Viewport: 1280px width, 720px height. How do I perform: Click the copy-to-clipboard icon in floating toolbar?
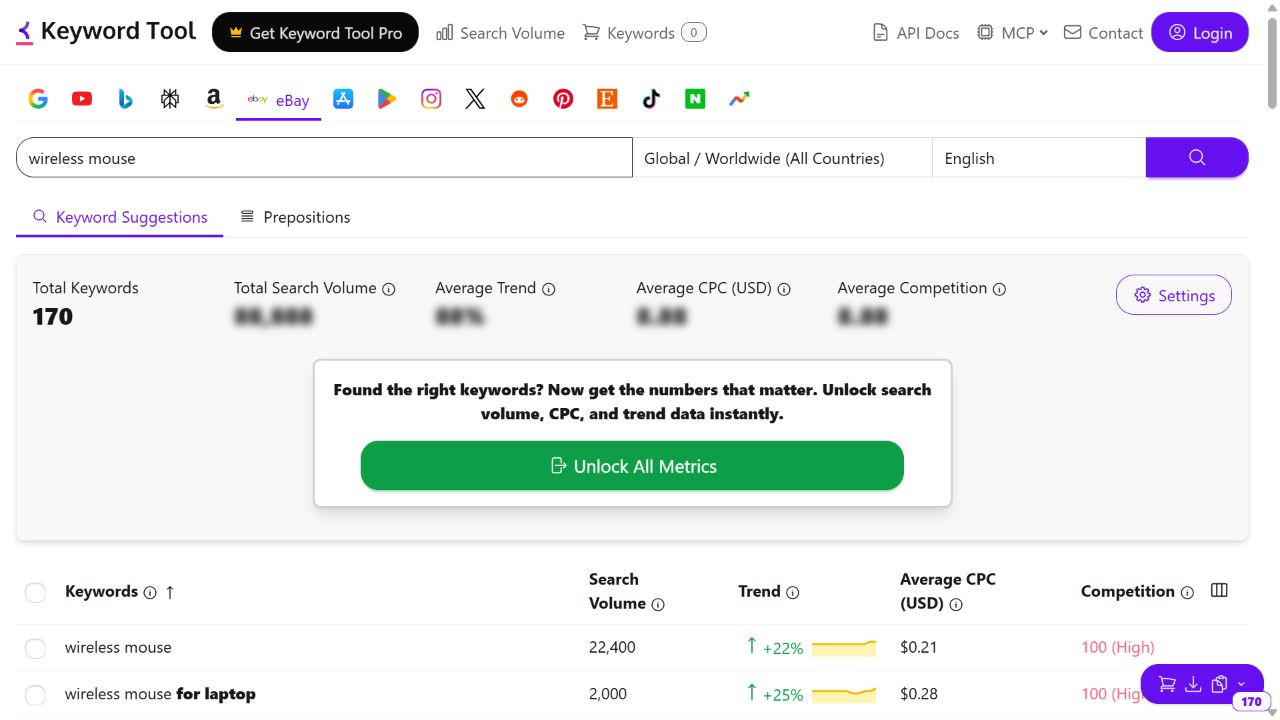(x=1219, y=685)
